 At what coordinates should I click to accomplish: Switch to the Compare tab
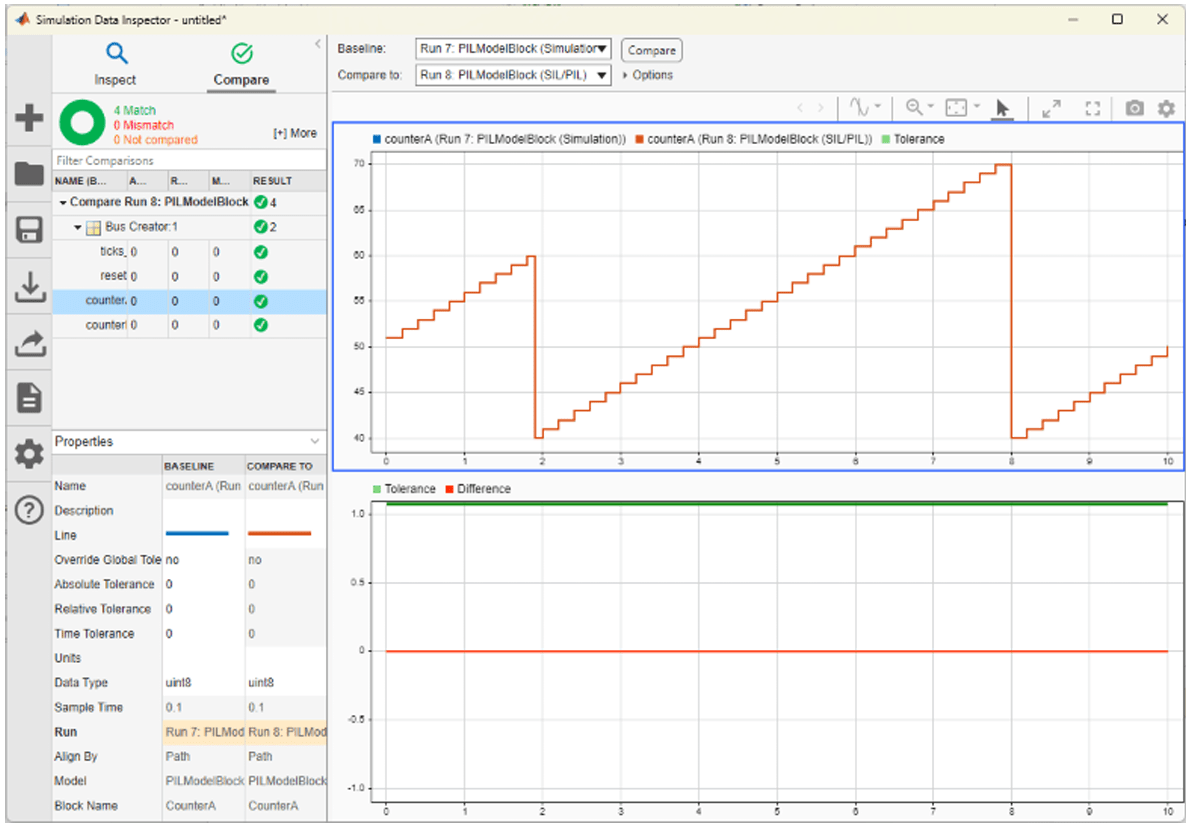(240, 62)
